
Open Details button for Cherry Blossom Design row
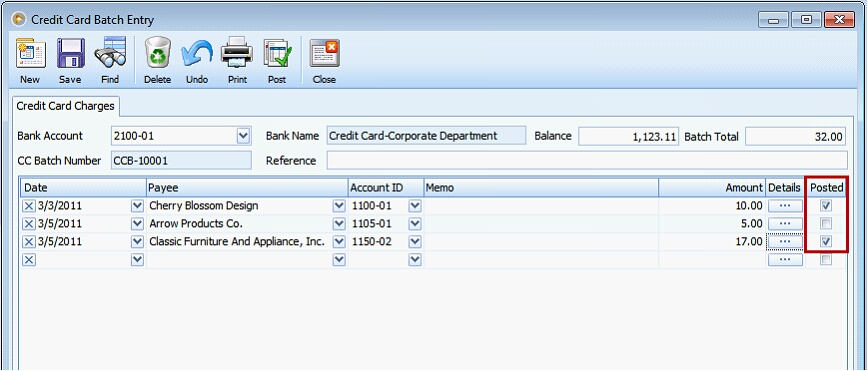pos(784,206)
